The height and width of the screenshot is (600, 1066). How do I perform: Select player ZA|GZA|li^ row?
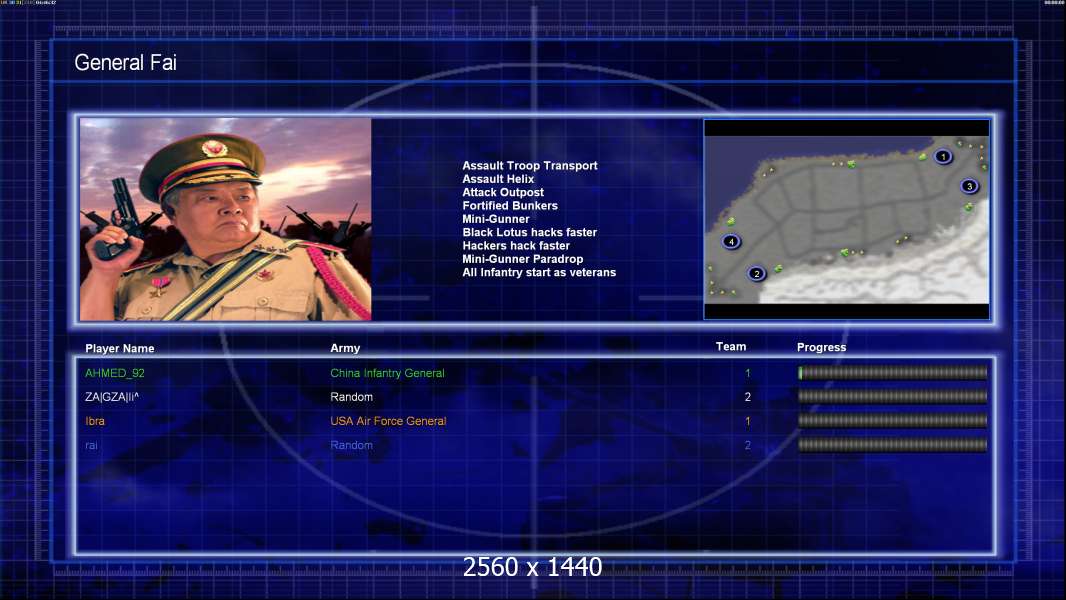click(x=534, y=397)
